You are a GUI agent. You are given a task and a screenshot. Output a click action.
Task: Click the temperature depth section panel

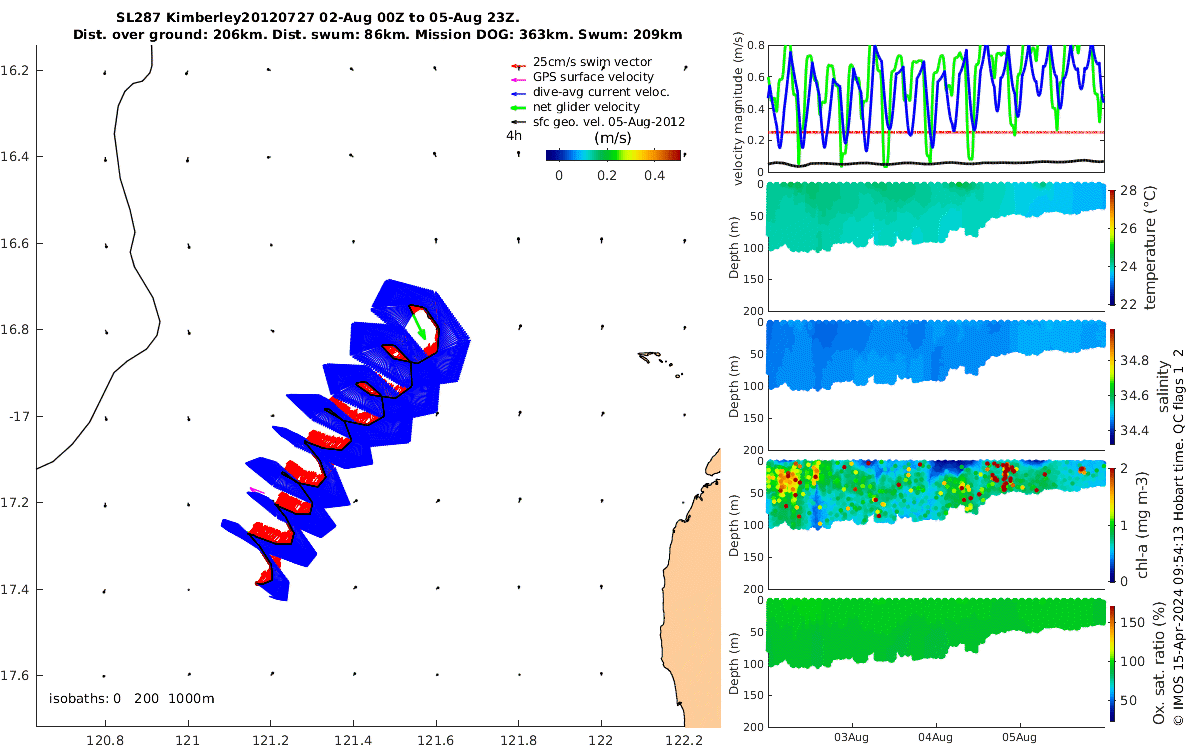936,247
